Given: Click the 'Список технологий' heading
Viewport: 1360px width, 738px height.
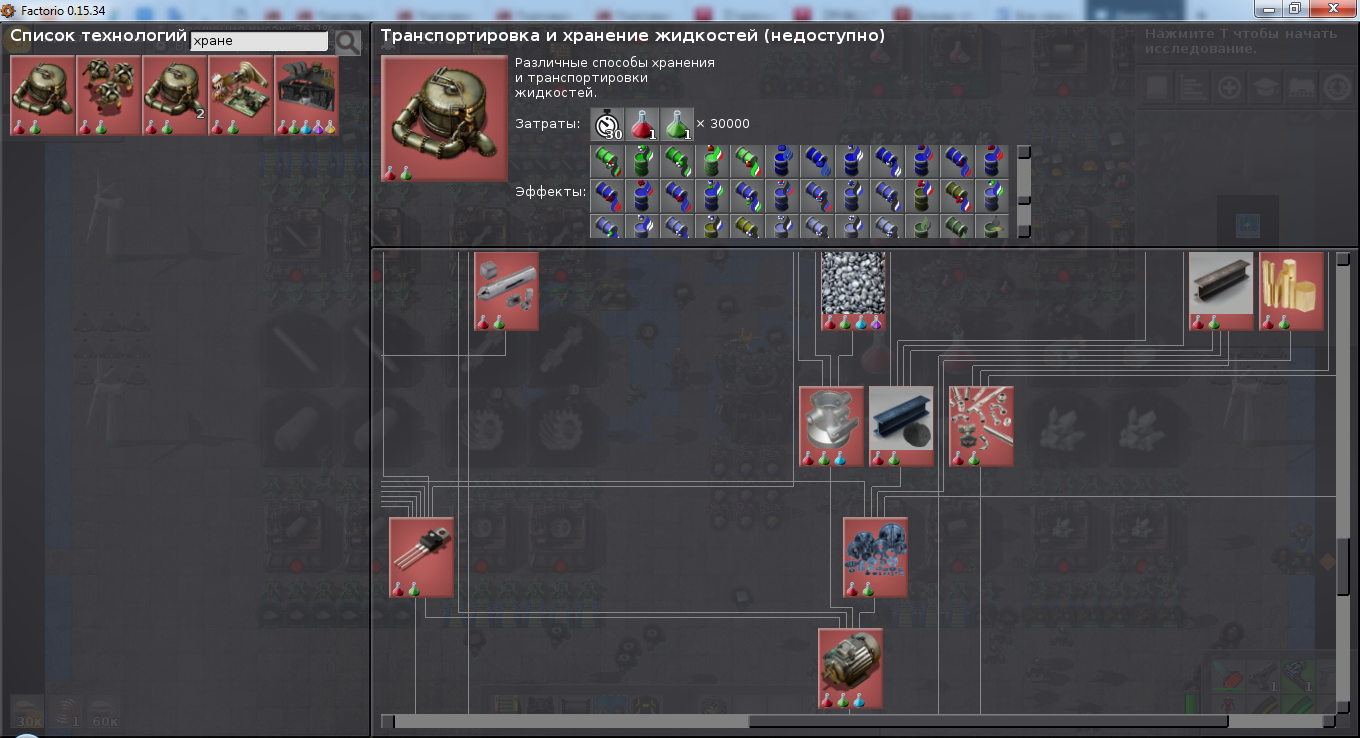Looking at the screenshot, I should click(98, 35).
